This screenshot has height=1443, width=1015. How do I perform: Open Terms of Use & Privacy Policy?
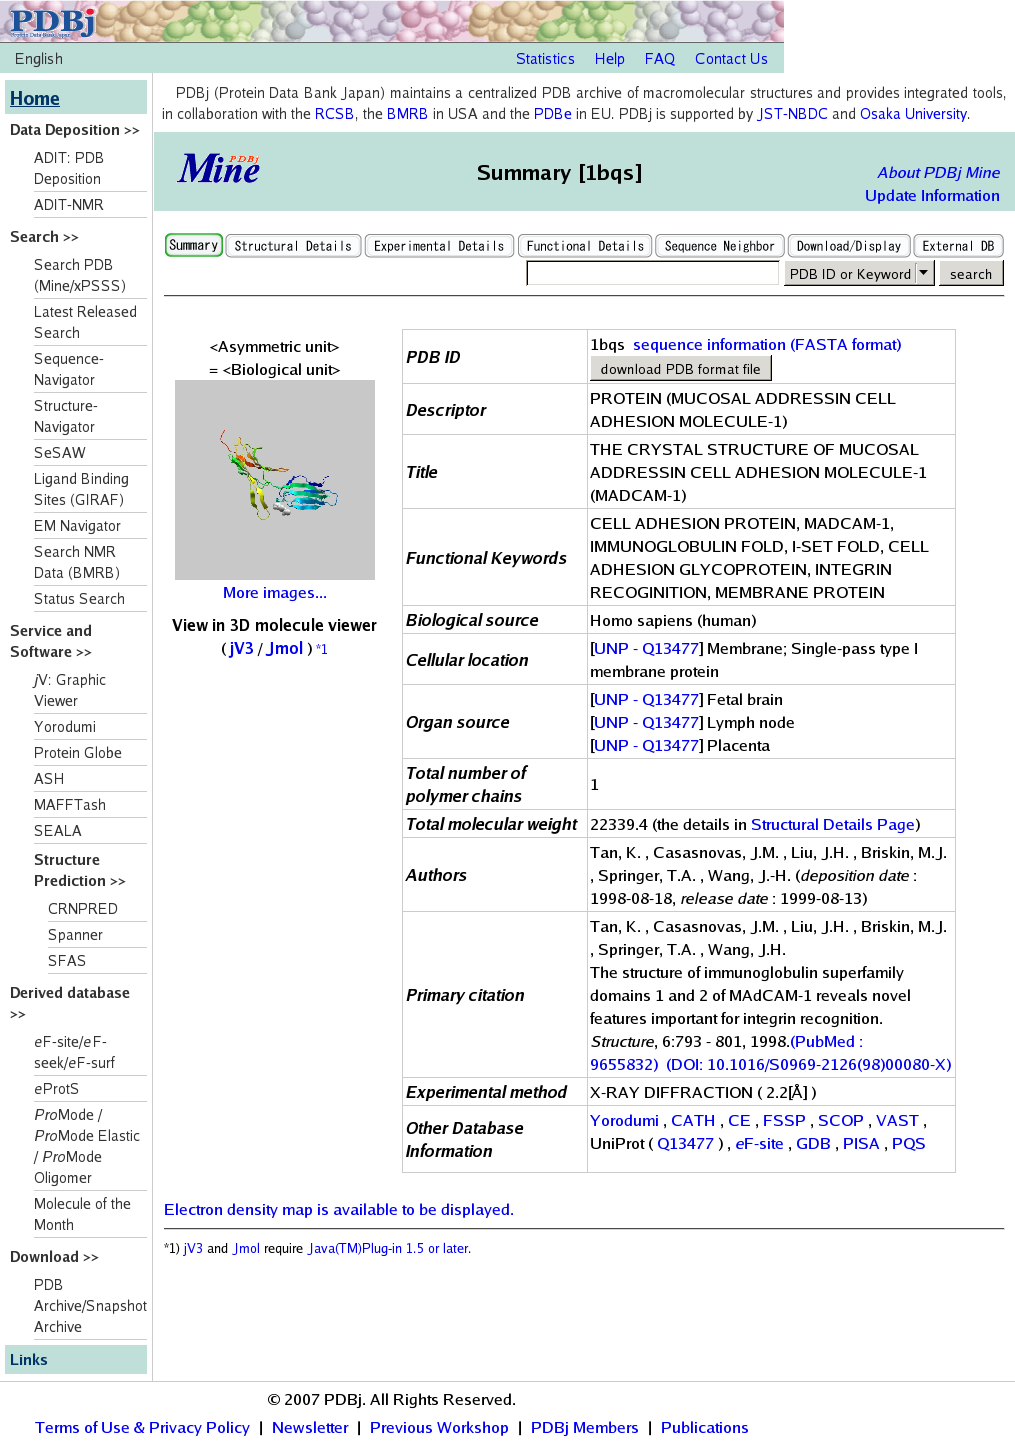142,1427
